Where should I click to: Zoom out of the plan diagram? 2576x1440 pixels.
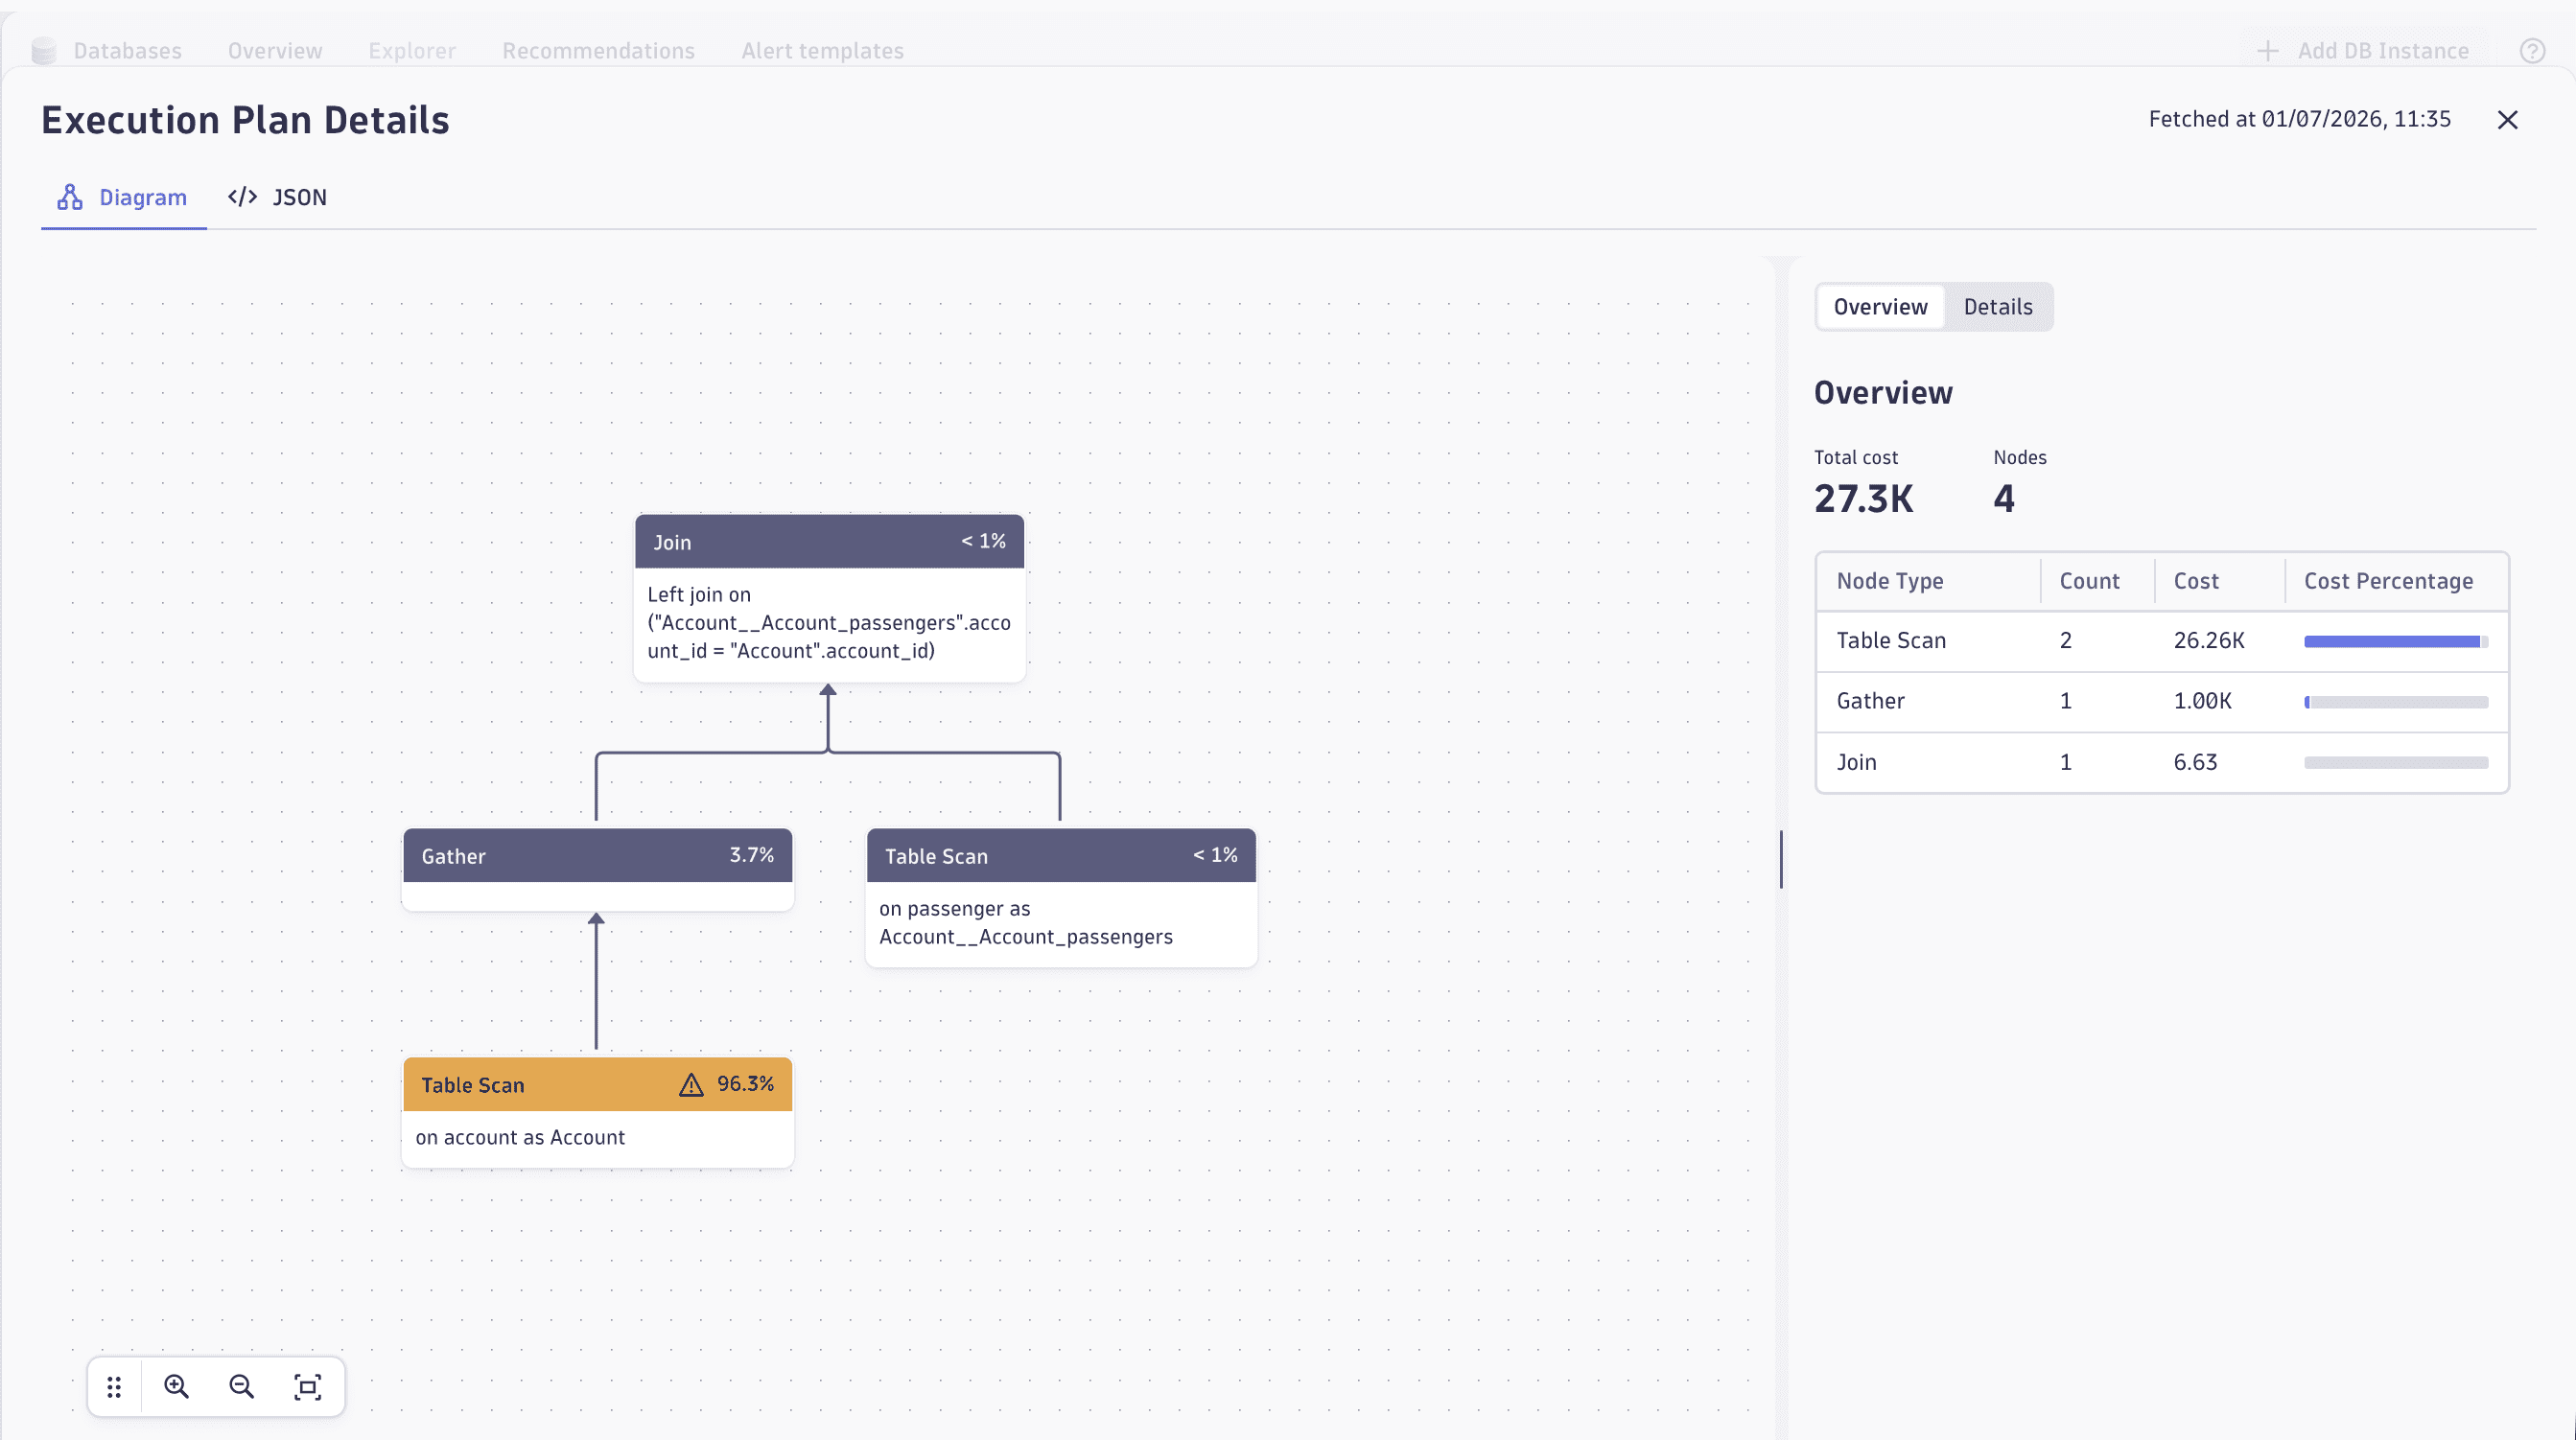[241, 1387]
